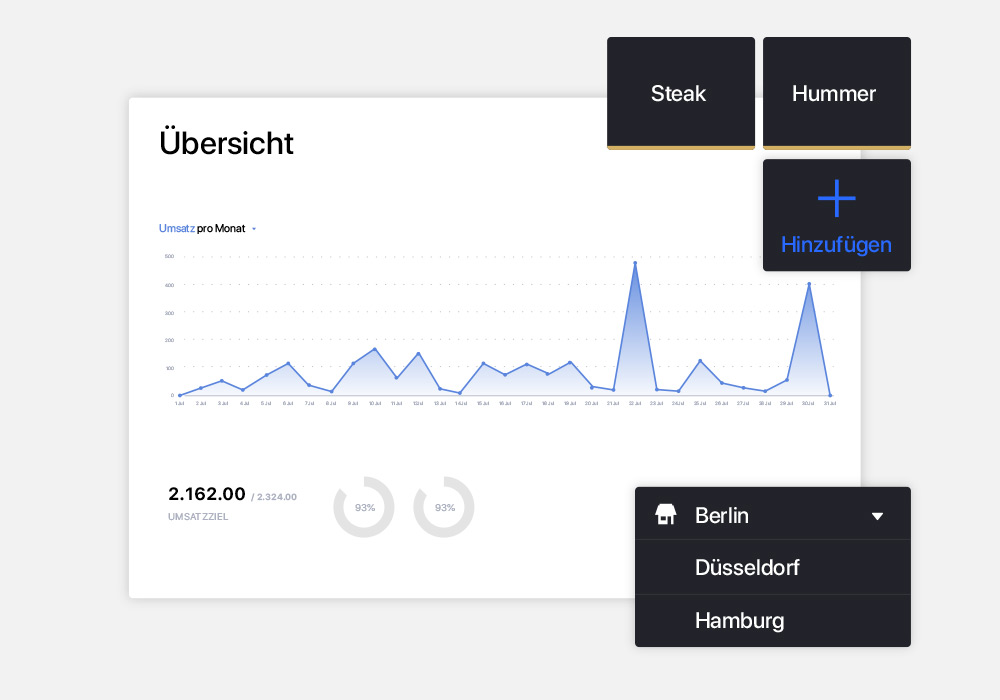Select the Hummer tile

coord(837,93)
